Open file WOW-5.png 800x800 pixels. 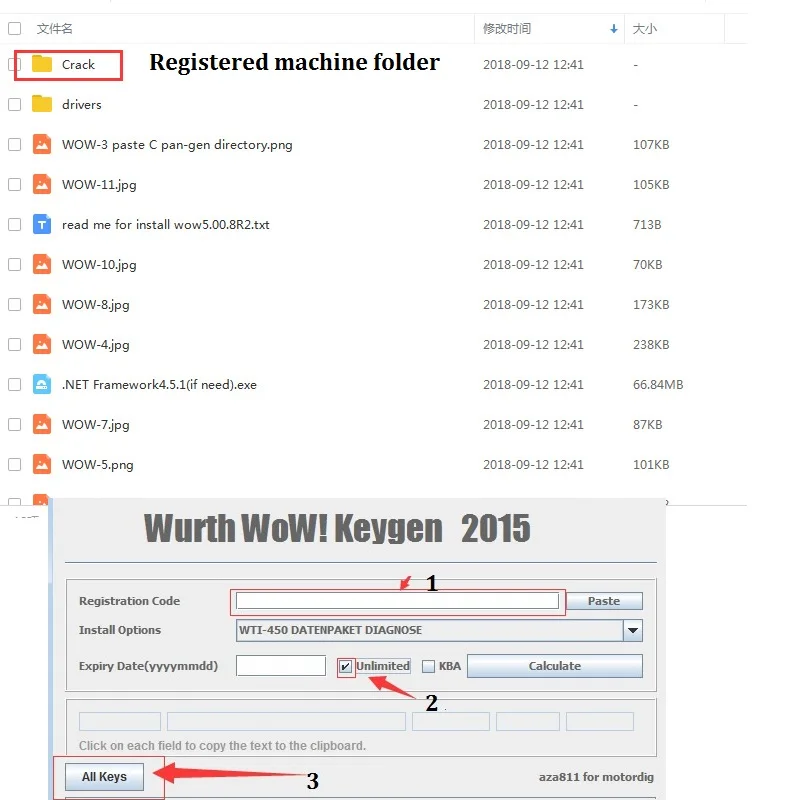pyautogui.click(x=97, y=465)
